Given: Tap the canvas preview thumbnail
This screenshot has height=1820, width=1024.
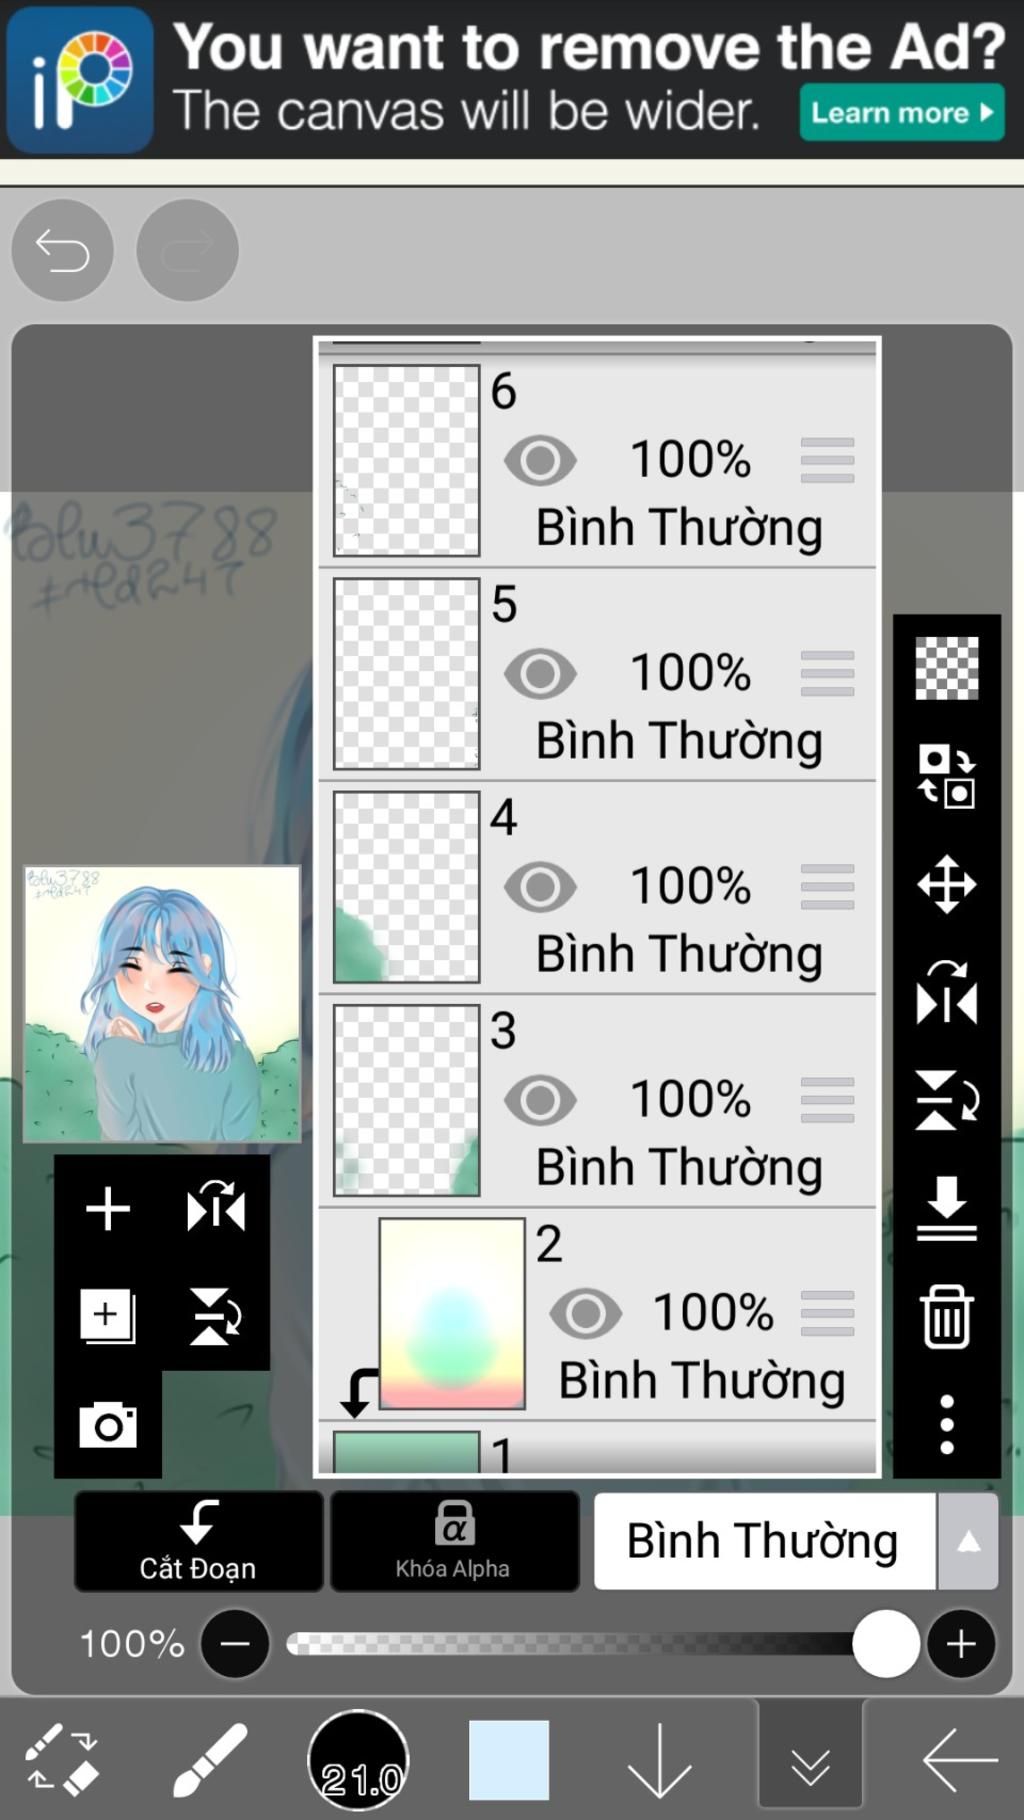Looking at the screenshot, I should tap(162, 1003).
